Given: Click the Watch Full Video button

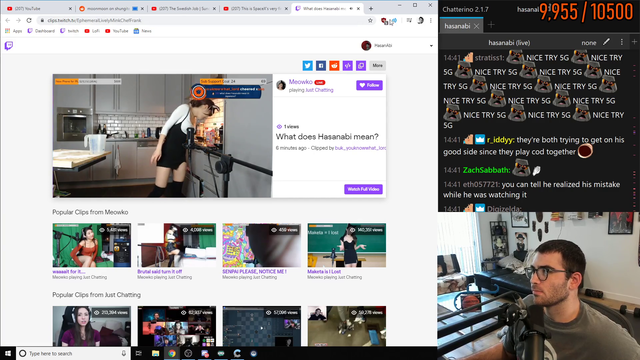Looking at the screenshot, I should pyautogui.click(x=363, y=189).
